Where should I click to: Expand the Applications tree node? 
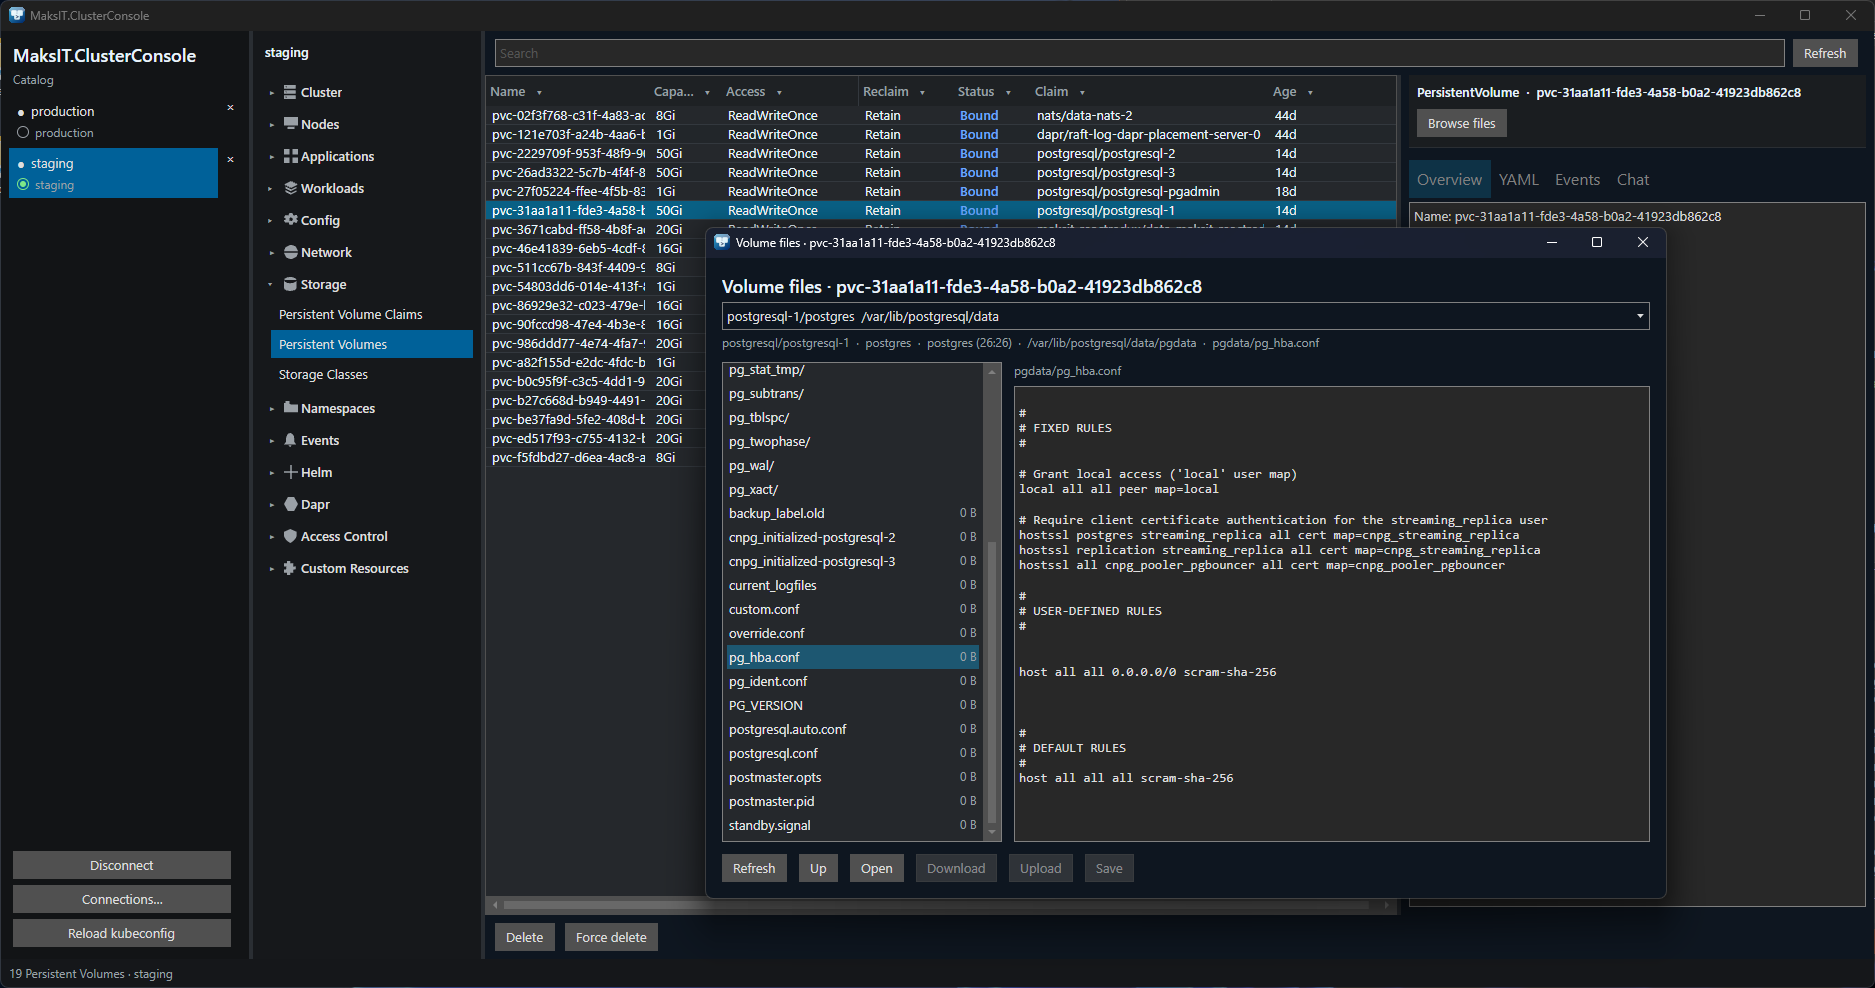point(272,157)
